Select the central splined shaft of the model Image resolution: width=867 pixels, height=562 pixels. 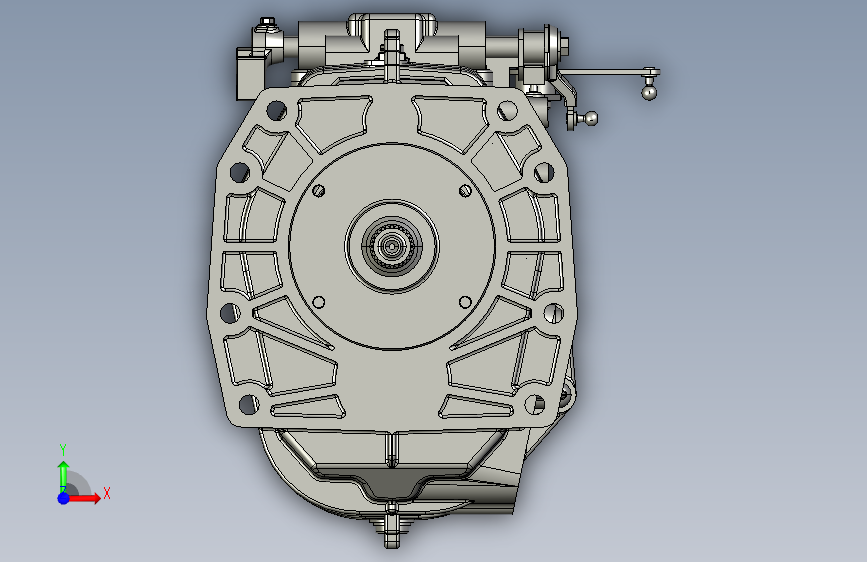[391, 247]
